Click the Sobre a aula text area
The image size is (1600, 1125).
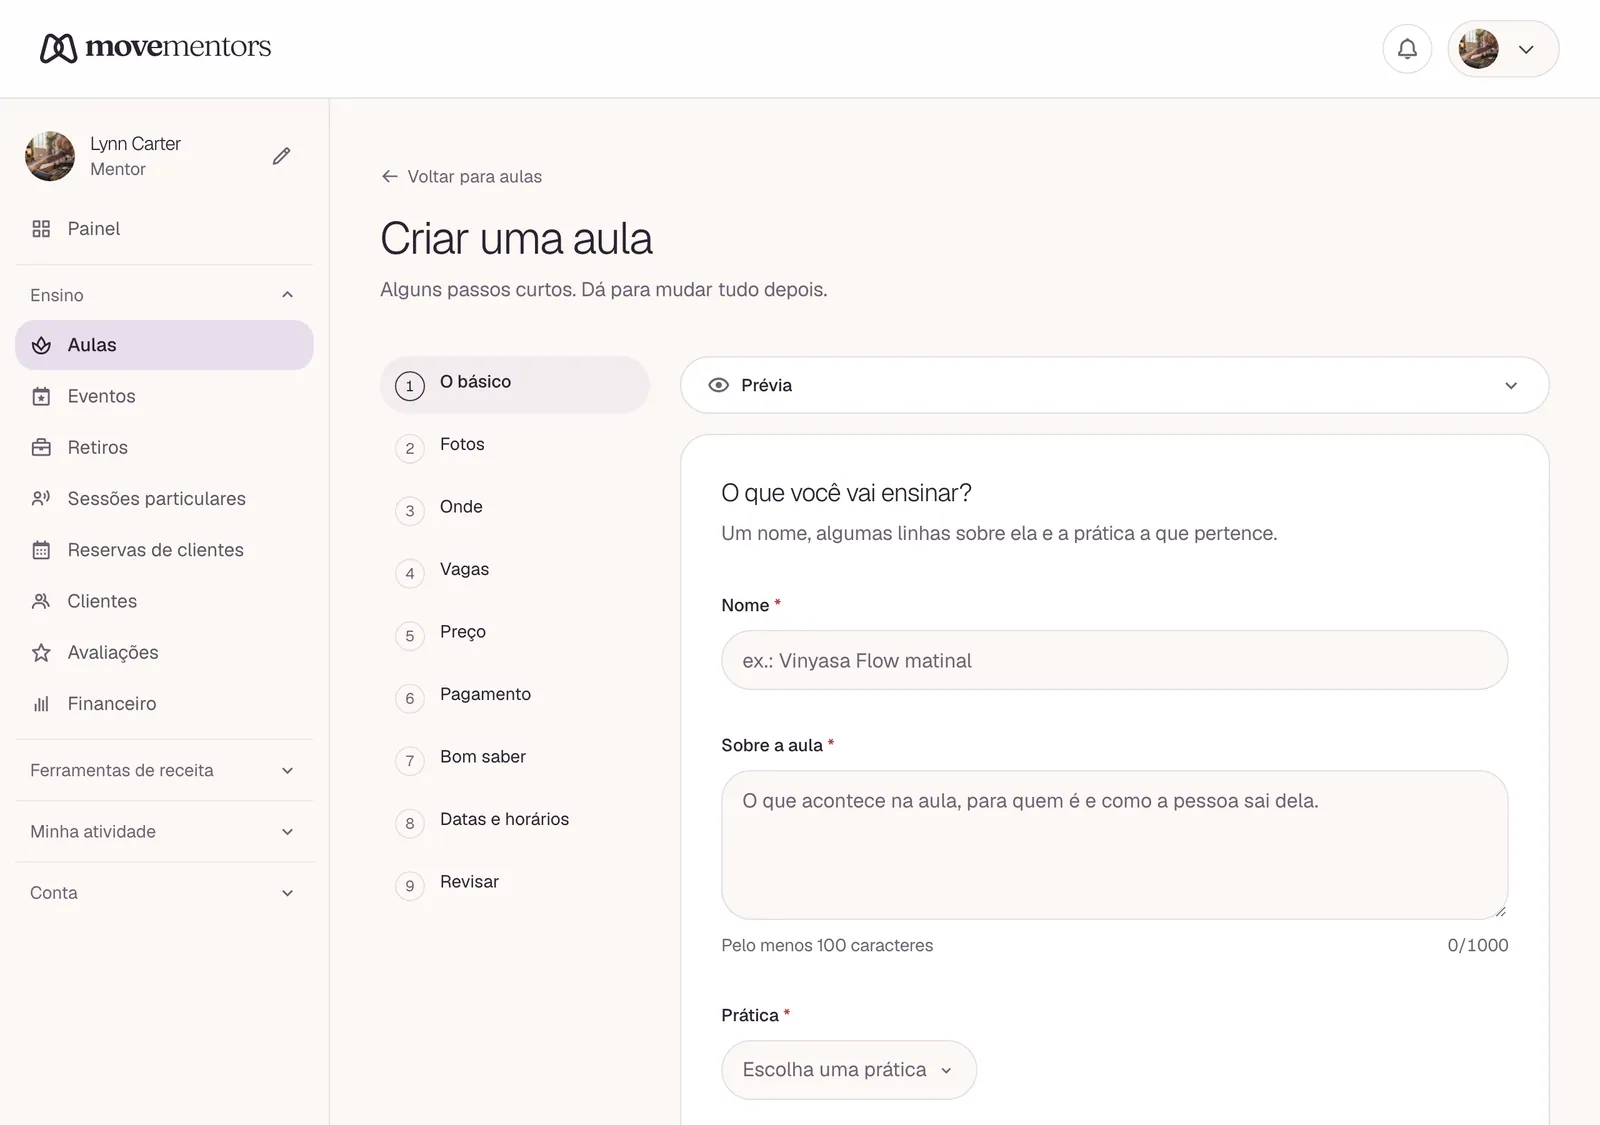[x=1114, y=845]
